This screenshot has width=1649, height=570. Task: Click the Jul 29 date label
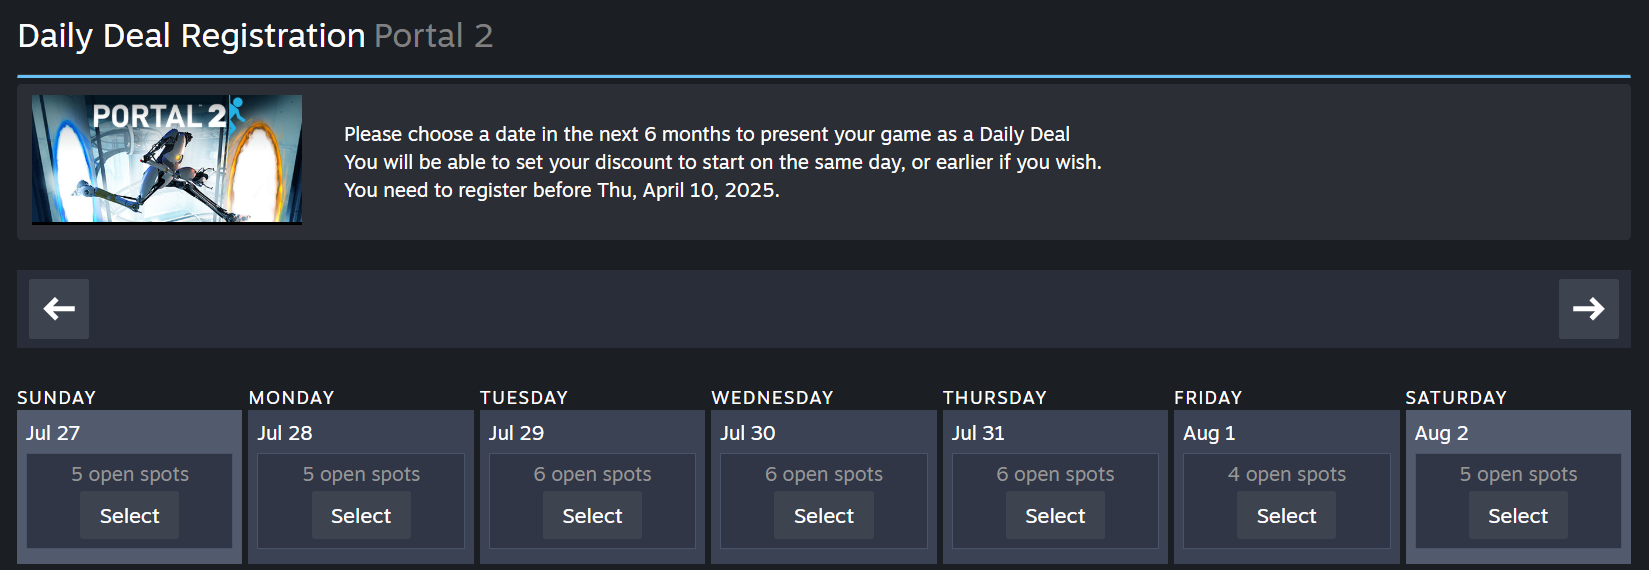516,433
